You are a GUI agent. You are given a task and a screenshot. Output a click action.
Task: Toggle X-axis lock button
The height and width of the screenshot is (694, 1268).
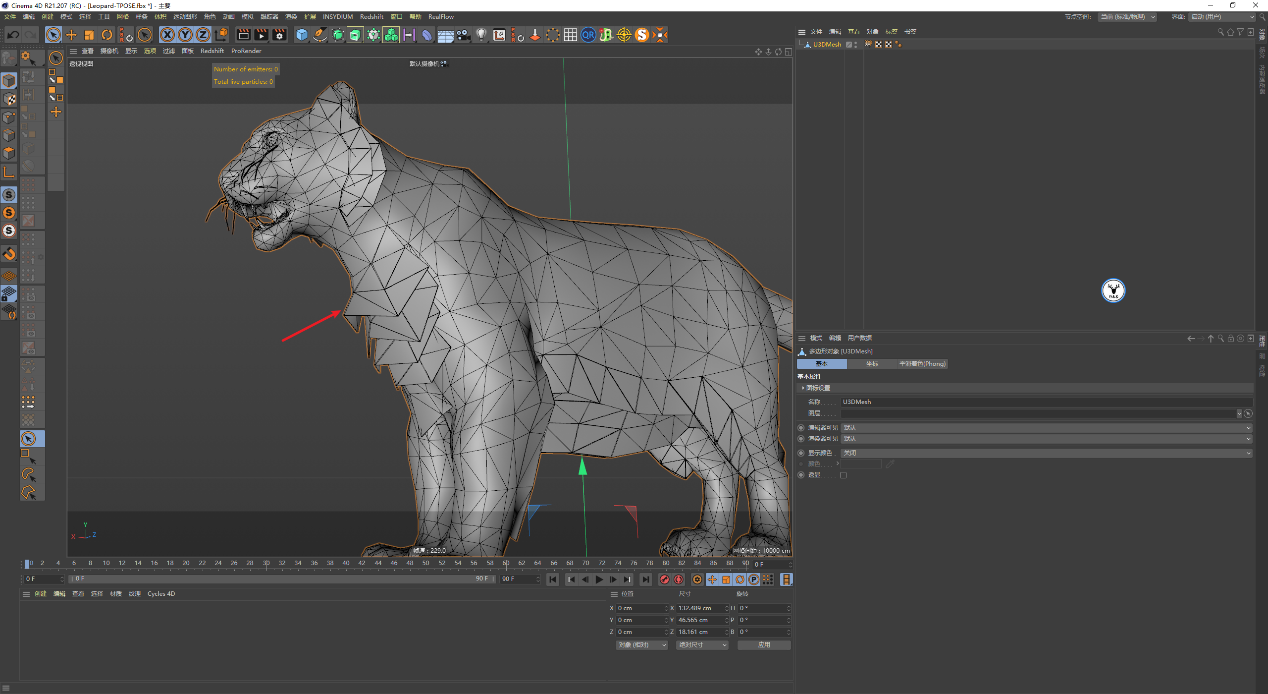click(x=167, y=35)
